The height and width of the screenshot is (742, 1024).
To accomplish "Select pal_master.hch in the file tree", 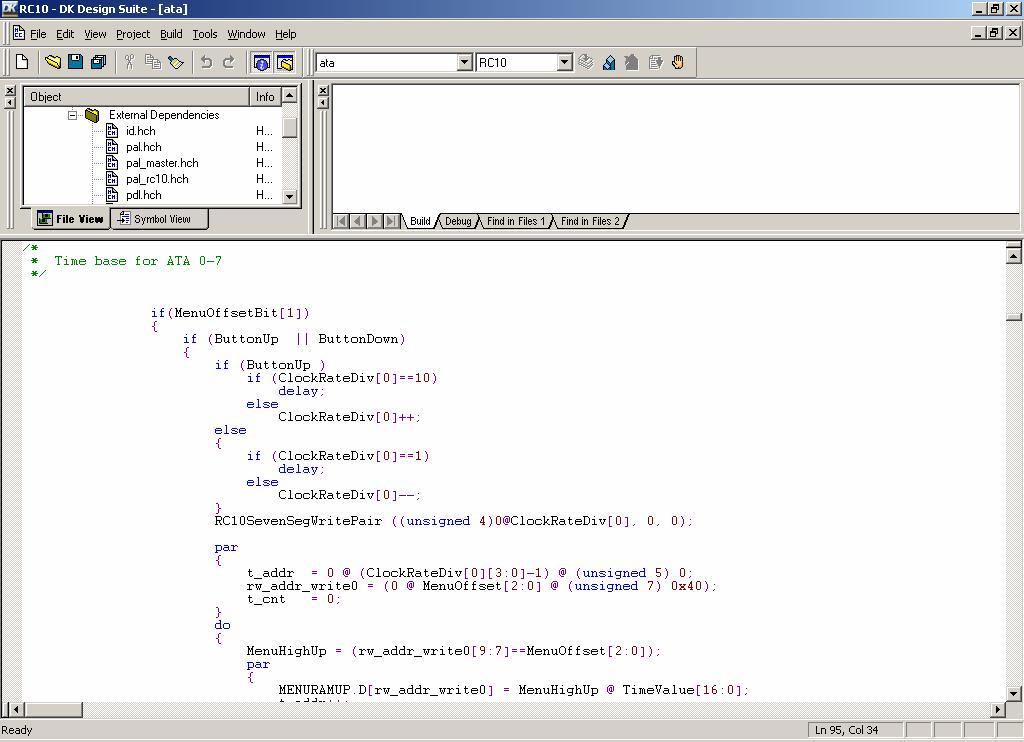I will 162,163.
